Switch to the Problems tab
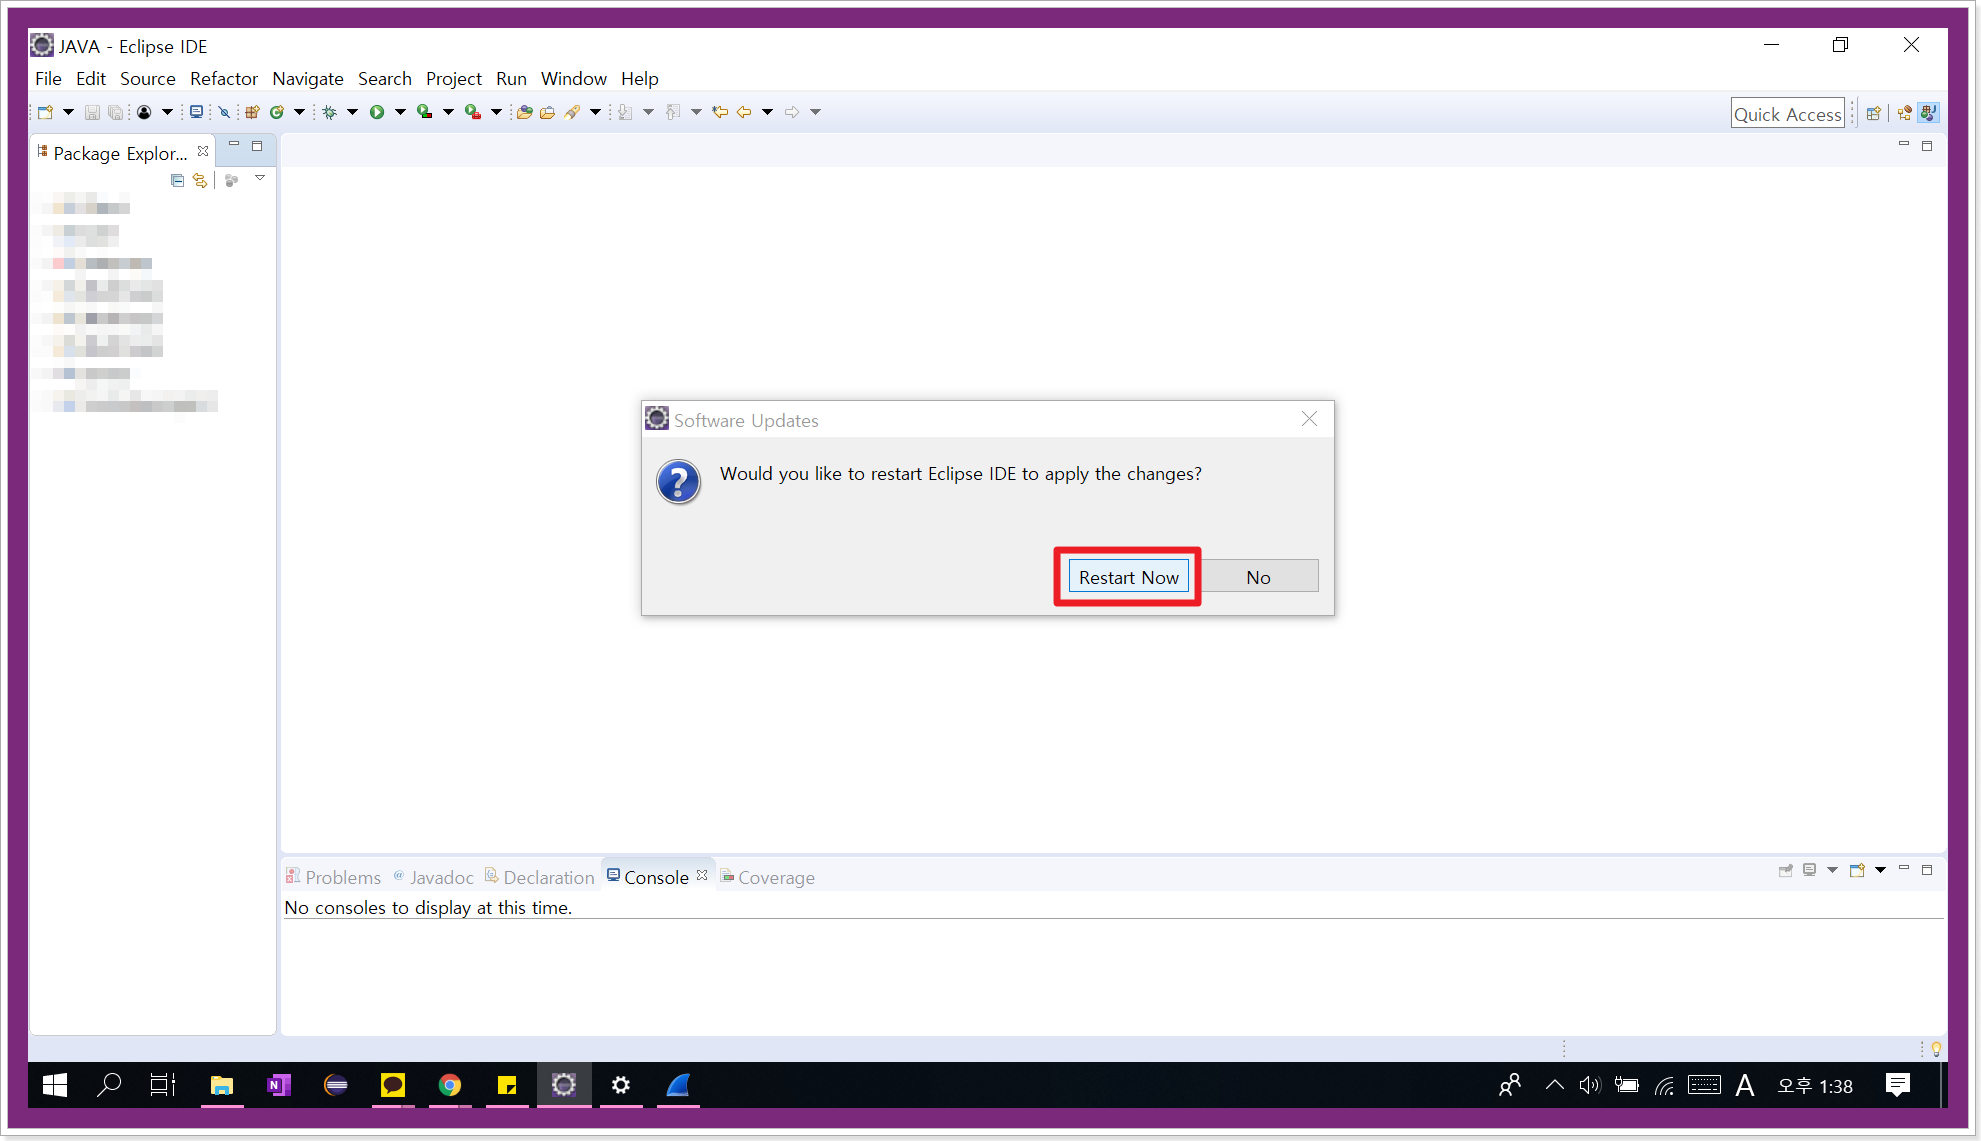This screenshot has width=1981, height=1141. (x=334, y=876)
